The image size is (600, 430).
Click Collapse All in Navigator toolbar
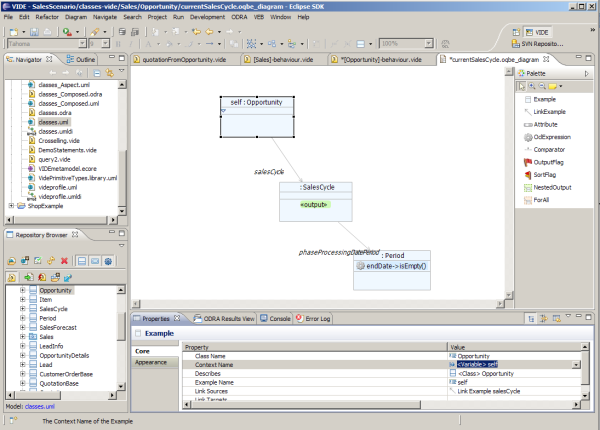[x=97, y=73]
